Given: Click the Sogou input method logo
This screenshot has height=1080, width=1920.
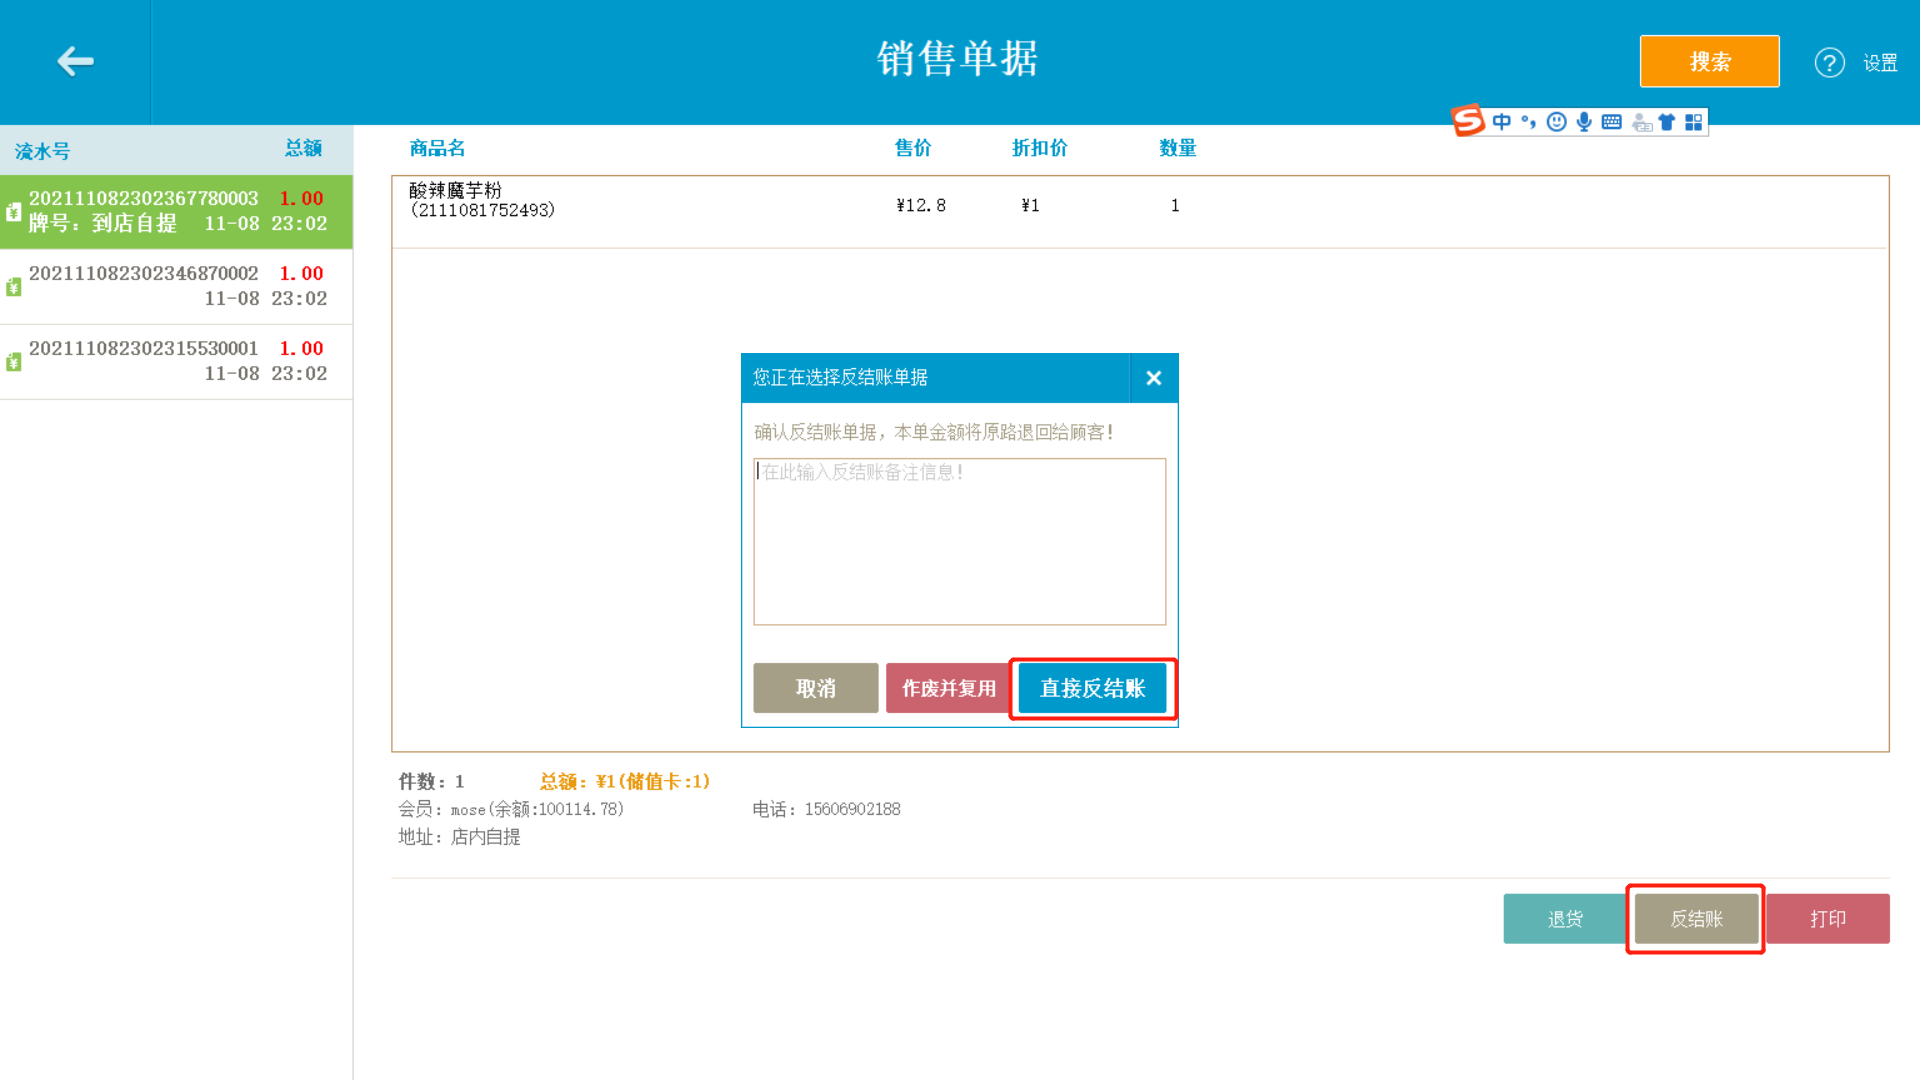Looking at the screenshot, I should [x=1468, y=121].
